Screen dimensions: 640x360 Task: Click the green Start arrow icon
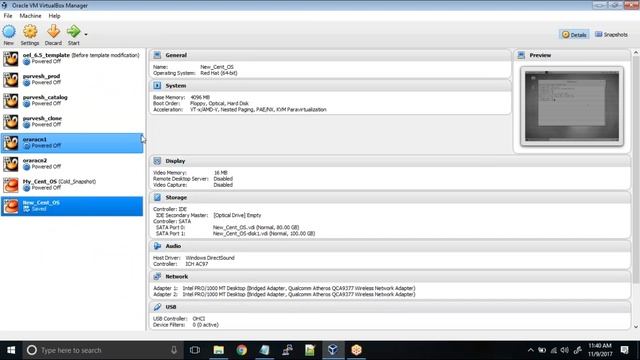73,31
